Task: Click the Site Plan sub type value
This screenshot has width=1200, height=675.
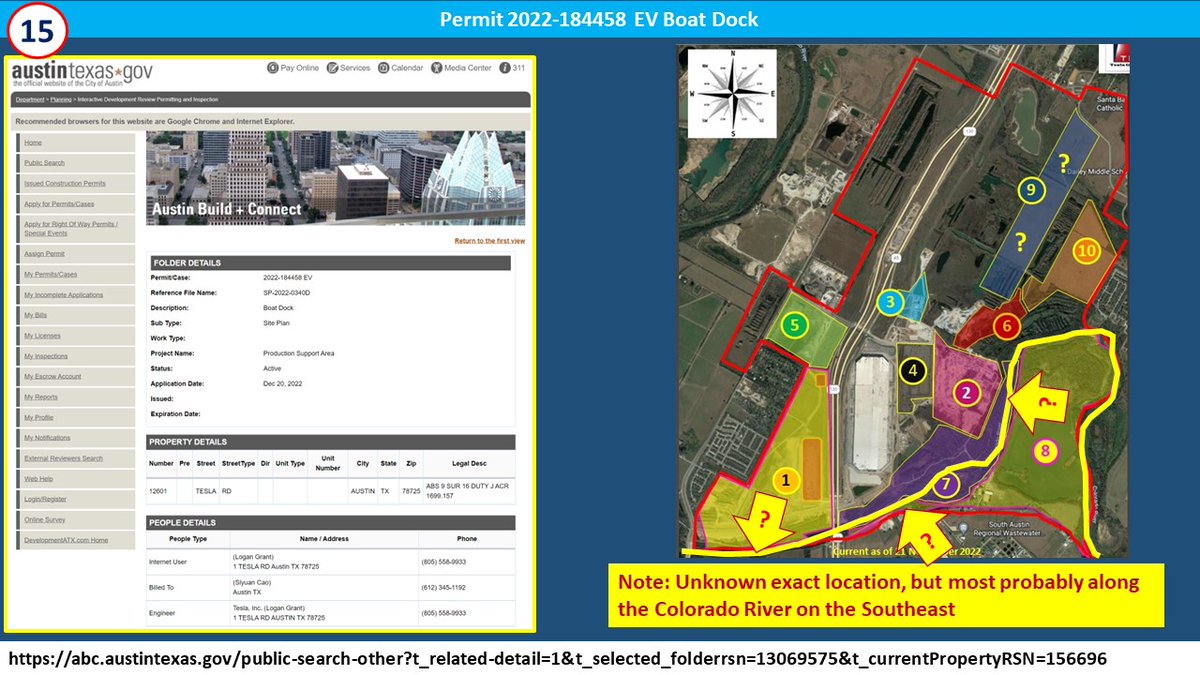Action: [x=276, y=322]
